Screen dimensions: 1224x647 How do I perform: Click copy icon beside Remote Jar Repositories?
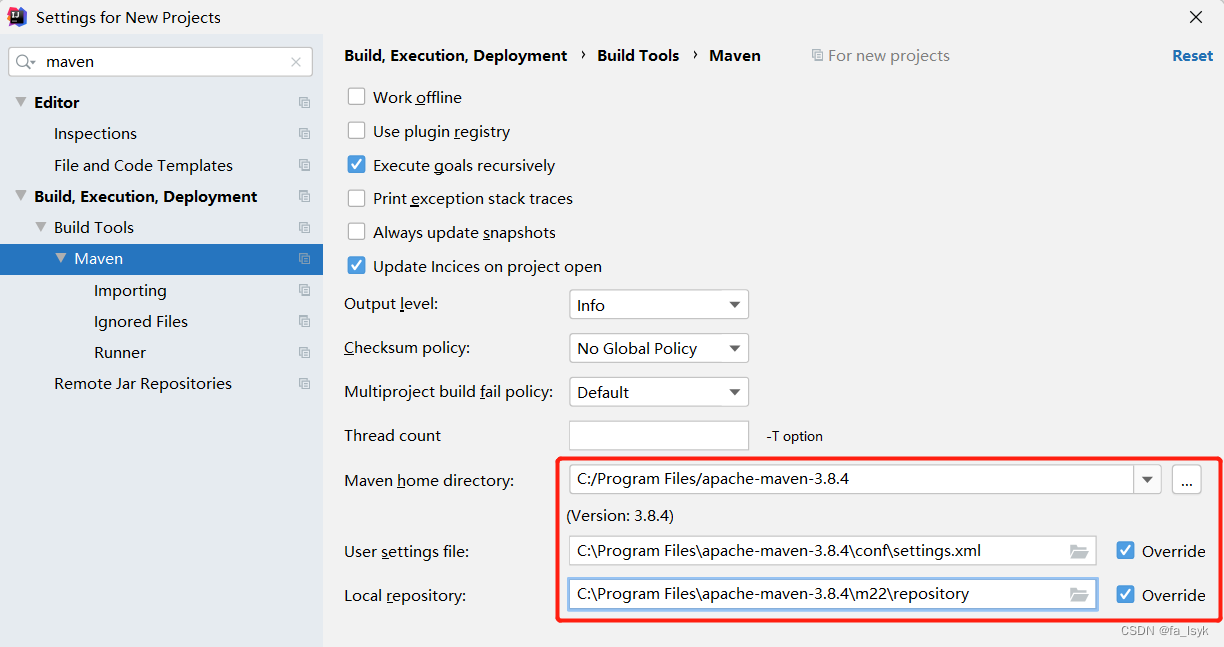[304, 384]
